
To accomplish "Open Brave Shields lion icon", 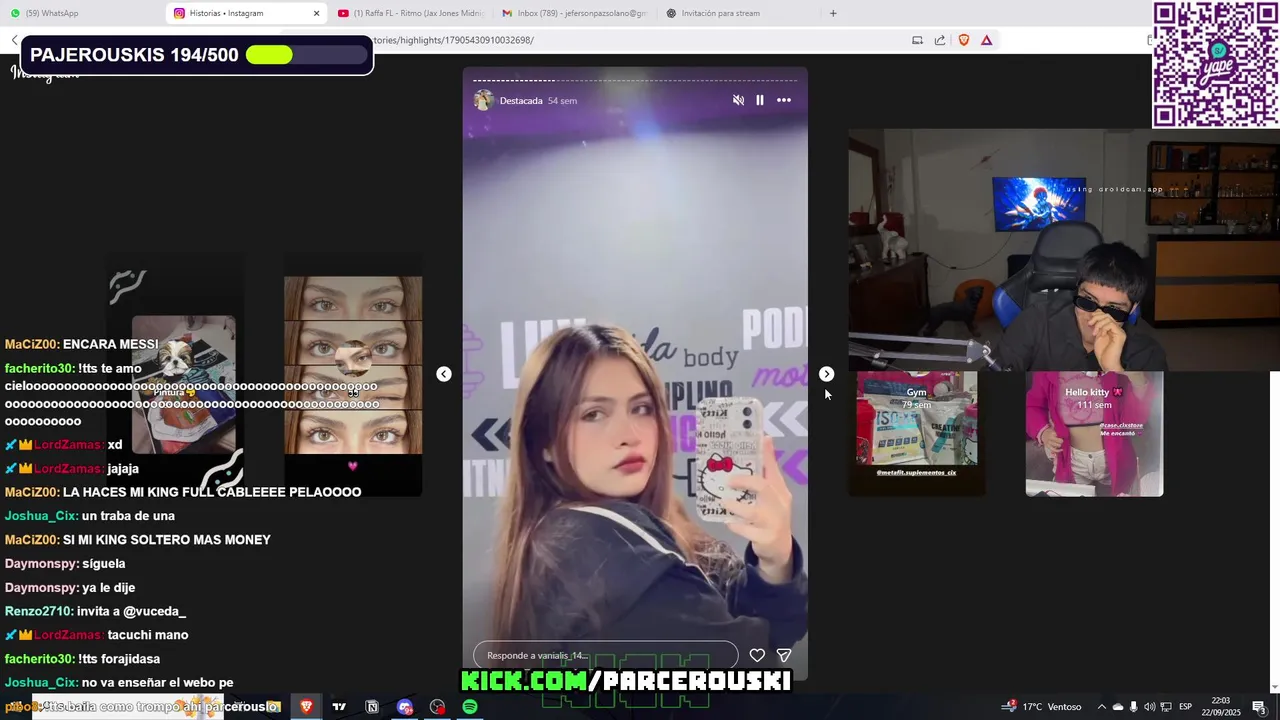I will [x=964, y=40].
